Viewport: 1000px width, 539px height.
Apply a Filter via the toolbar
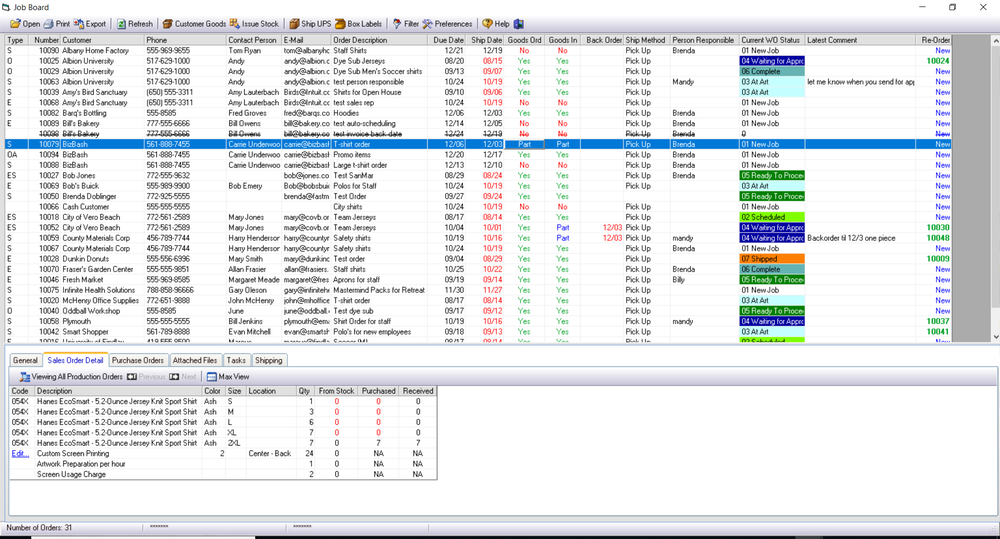click(406, 24)
